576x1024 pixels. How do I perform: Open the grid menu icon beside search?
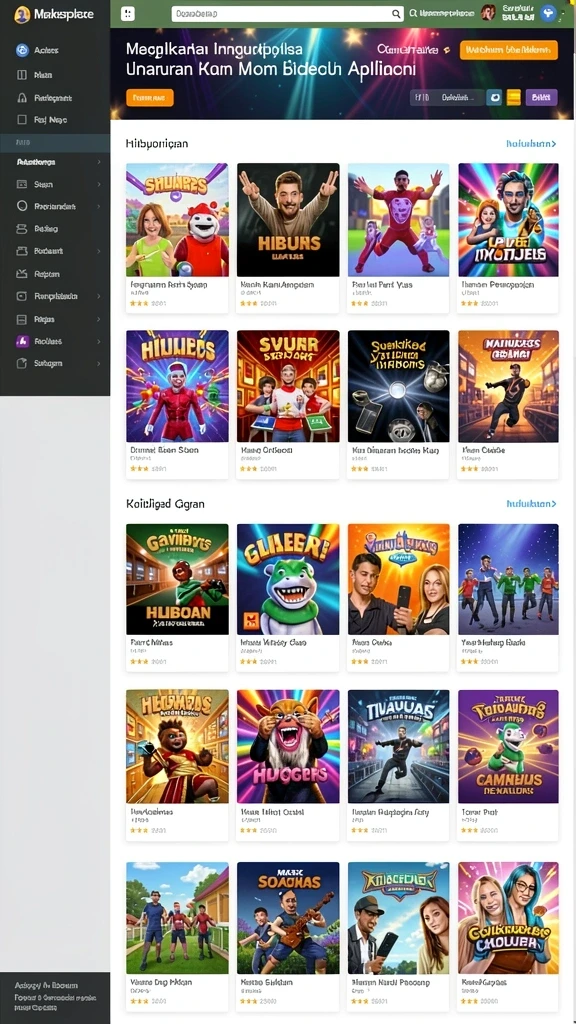coord(128,14)
